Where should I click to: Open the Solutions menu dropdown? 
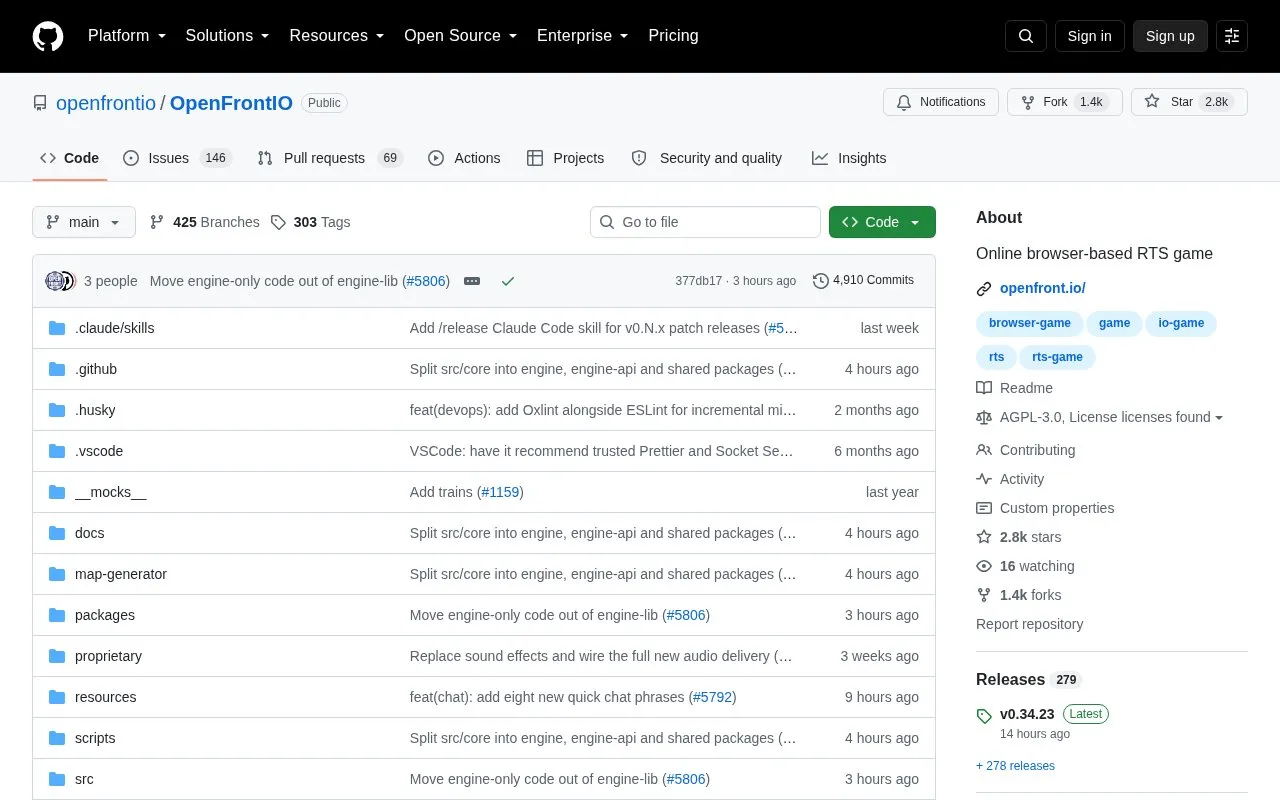coord(227,36)
